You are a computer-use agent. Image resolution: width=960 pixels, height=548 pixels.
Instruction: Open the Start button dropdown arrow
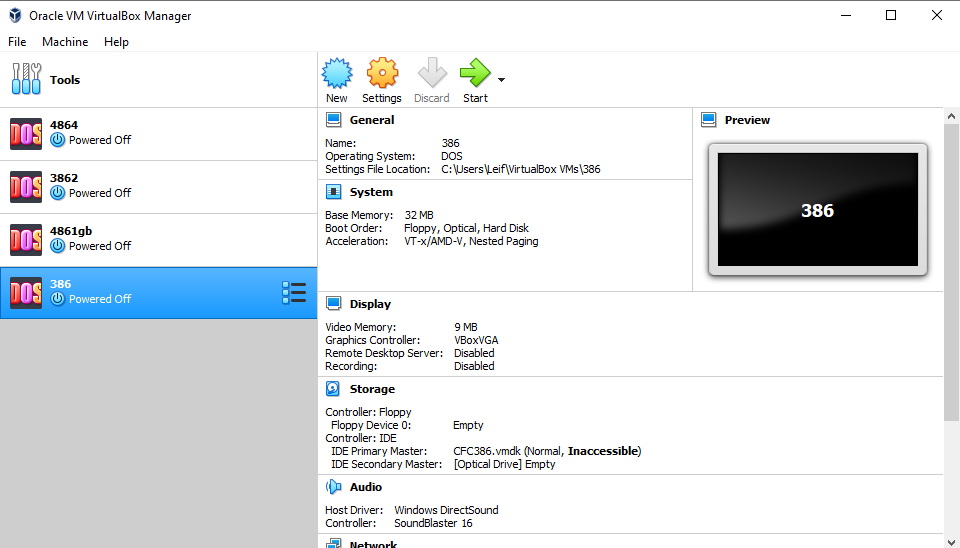501,80
